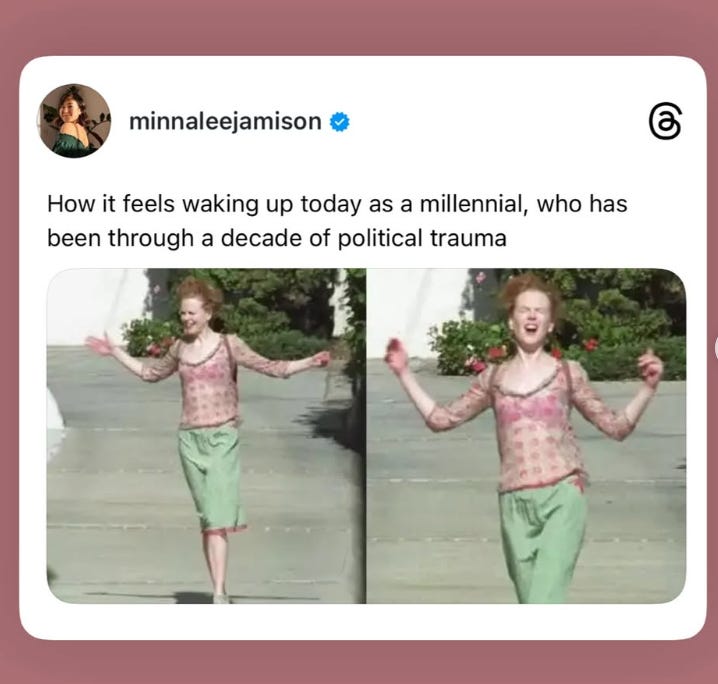Click empty white area below the photos
The height and width of the screenshot is (684, 718).
362,621
